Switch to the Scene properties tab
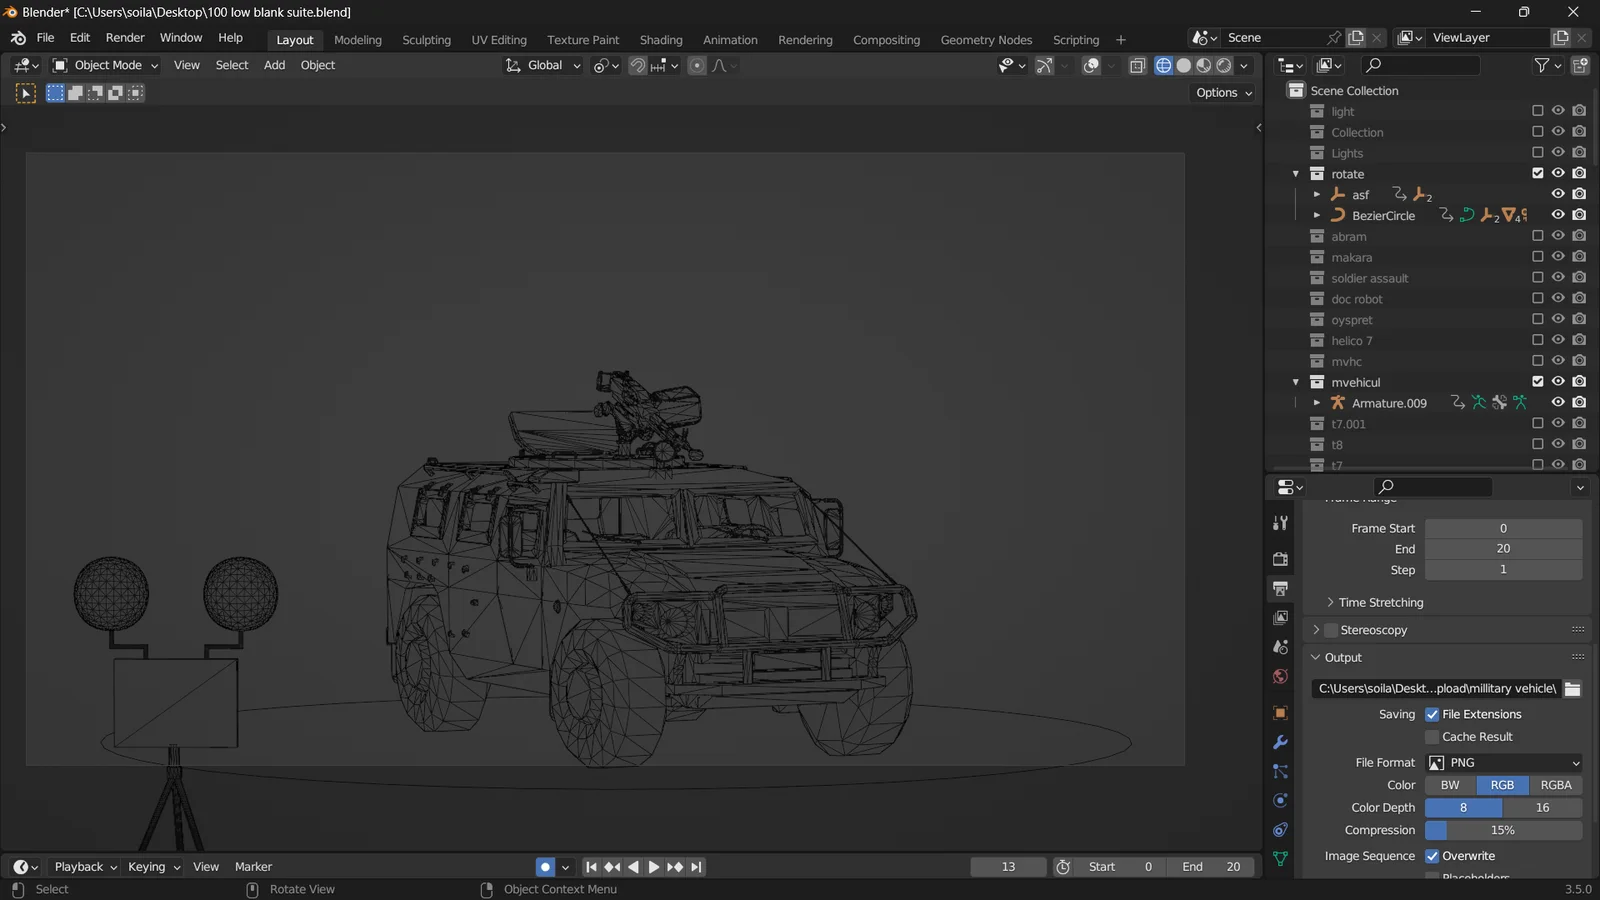The height and width of the screenshot is (900, 1600). 1281,647
